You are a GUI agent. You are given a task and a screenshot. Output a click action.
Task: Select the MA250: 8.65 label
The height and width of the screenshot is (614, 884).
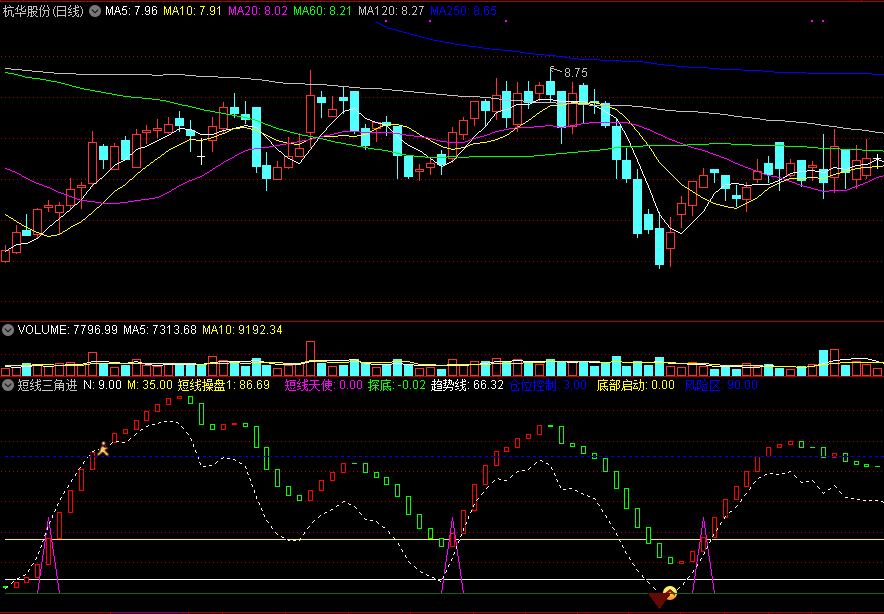463,11
